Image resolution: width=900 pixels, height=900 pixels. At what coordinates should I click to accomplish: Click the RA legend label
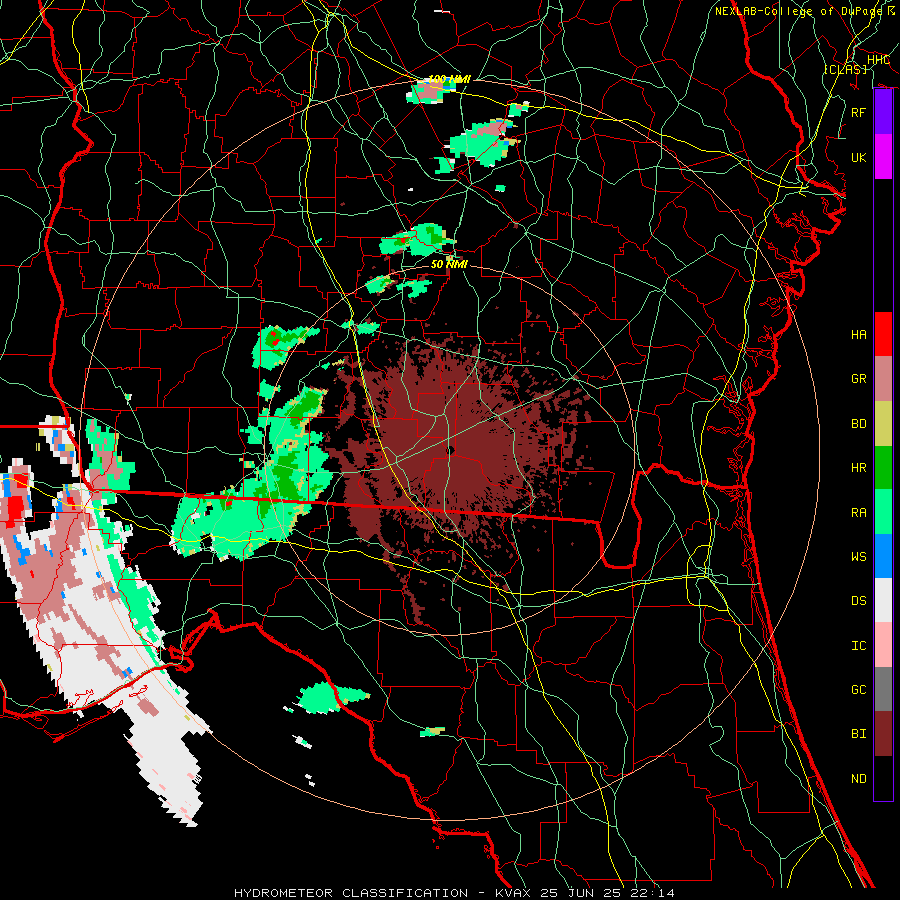point(858,512)
